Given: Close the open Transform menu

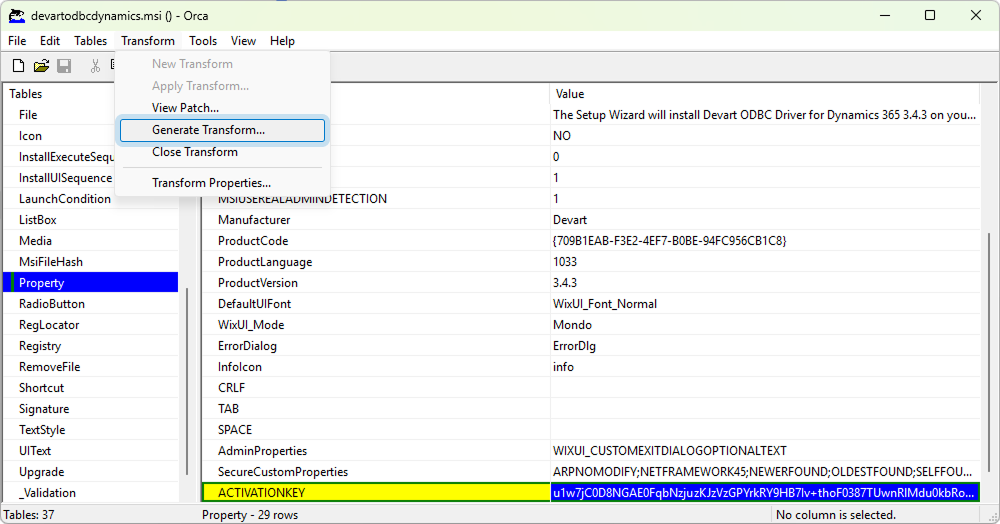Looking at the screenshot, I should click(x=148, y=41).
